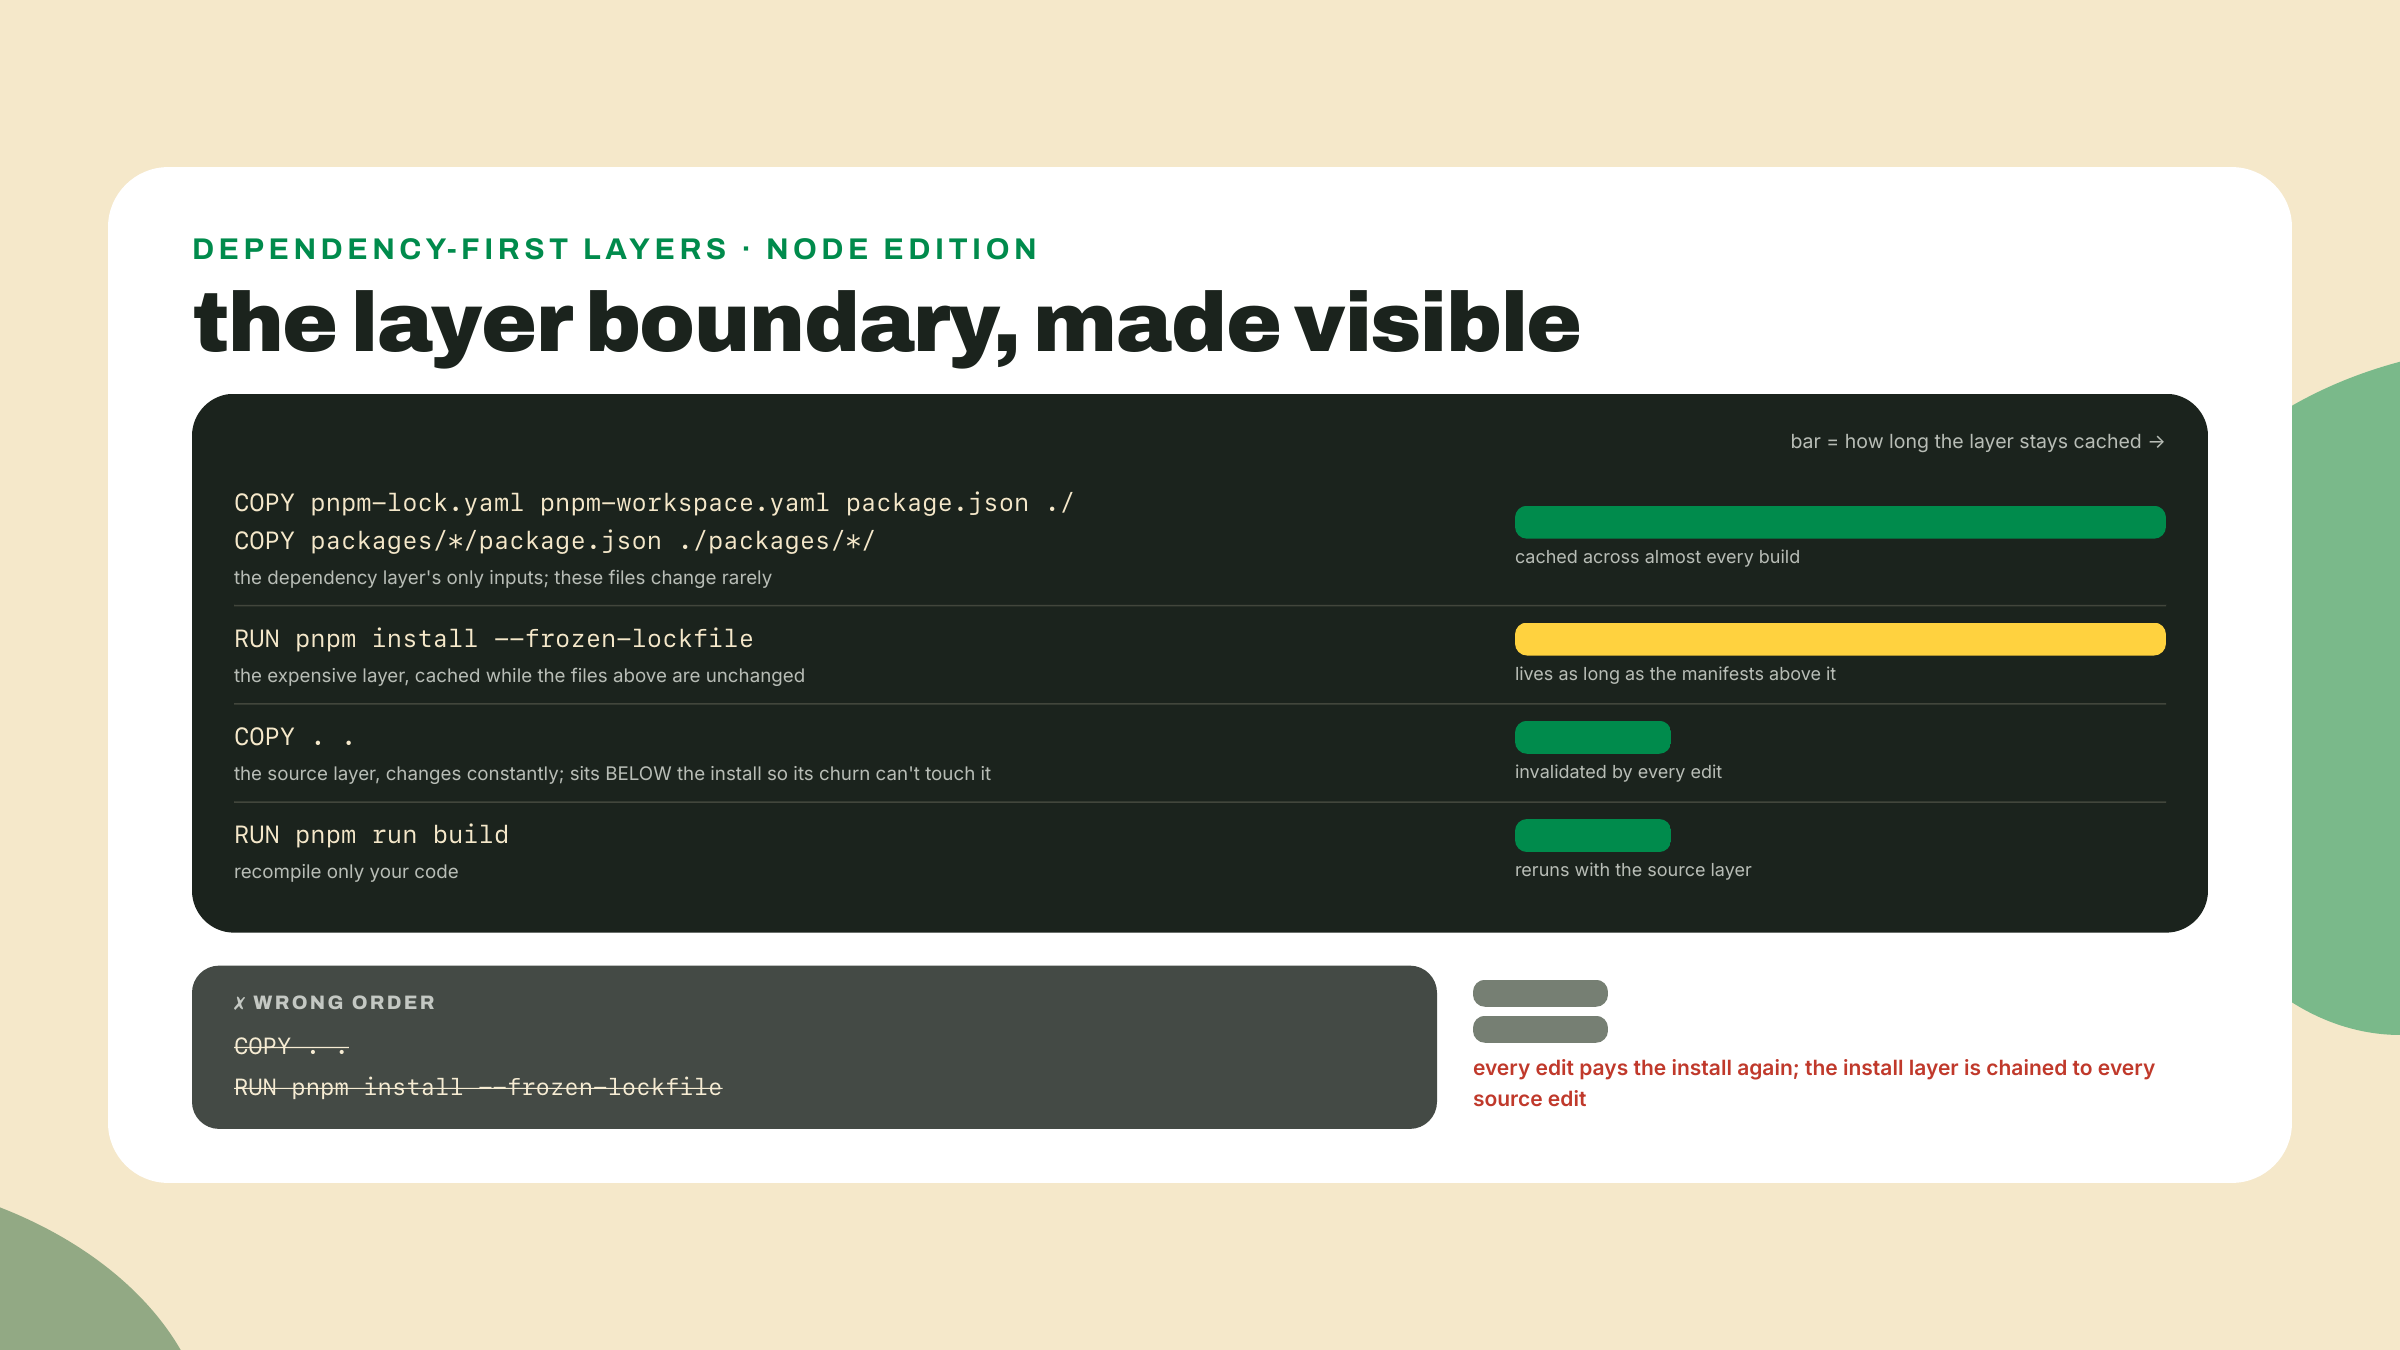Click the short green bar above "invalidated by every edit"
Viewport: 2400px width, 1350px height.
tap(1593, 737)
